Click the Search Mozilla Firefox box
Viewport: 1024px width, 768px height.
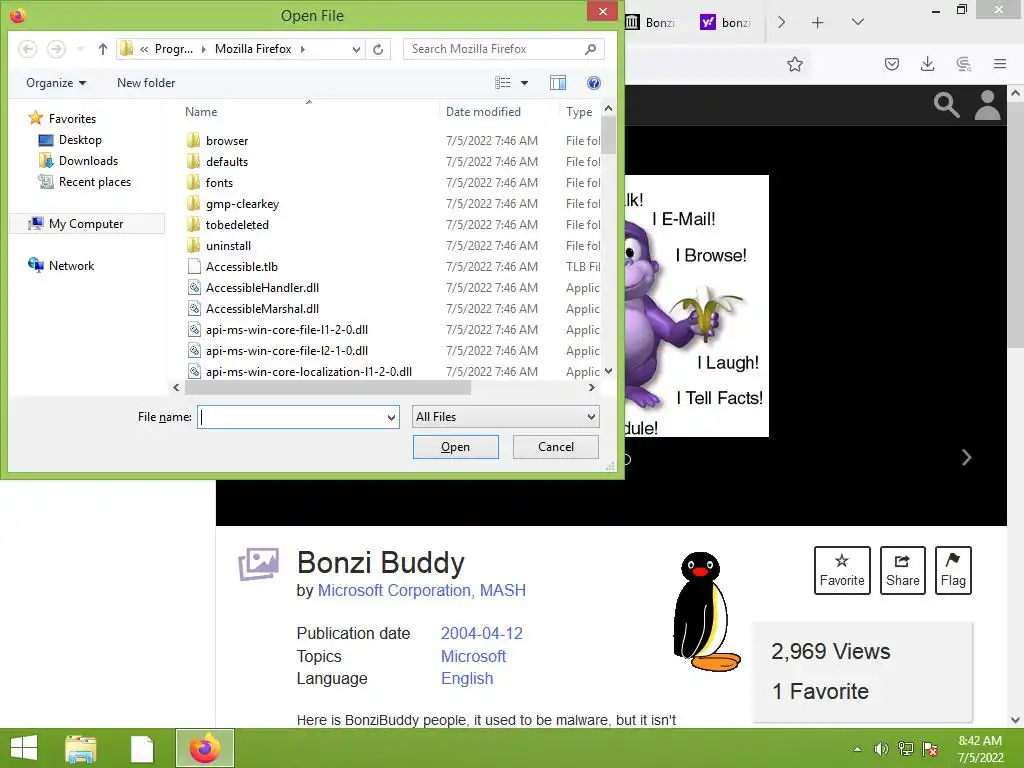pyautogui.click(x=504, y=49)
